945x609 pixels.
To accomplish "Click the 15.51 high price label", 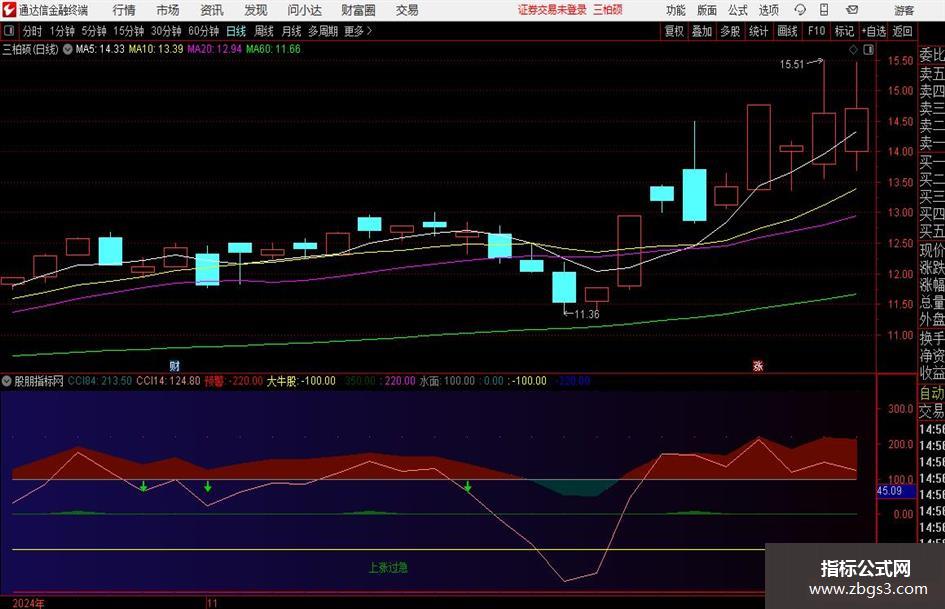I will [x=792, y=64].
